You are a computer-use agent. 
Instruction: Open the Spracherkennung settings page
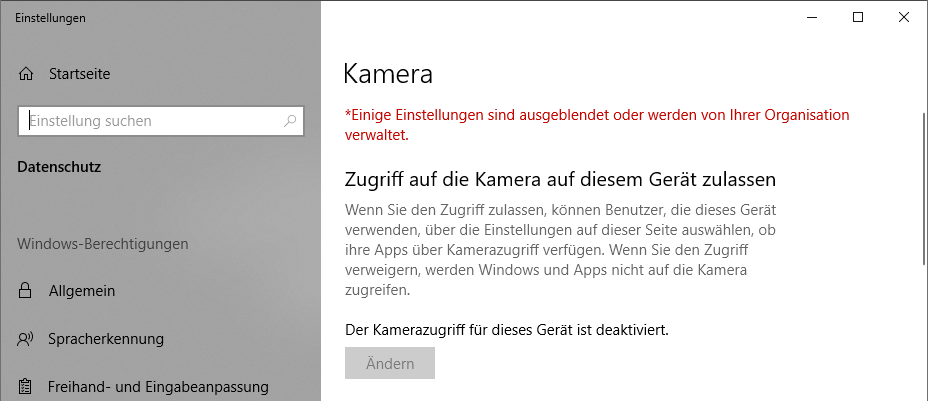106,339
